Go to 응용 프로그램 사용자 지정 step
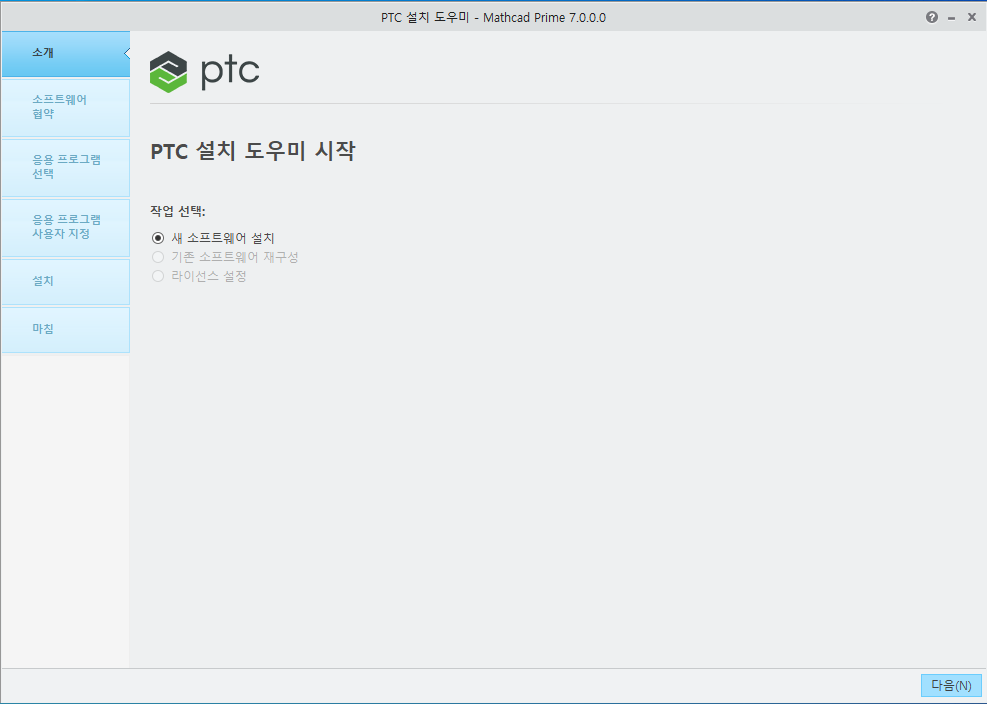 coord(65,227)
